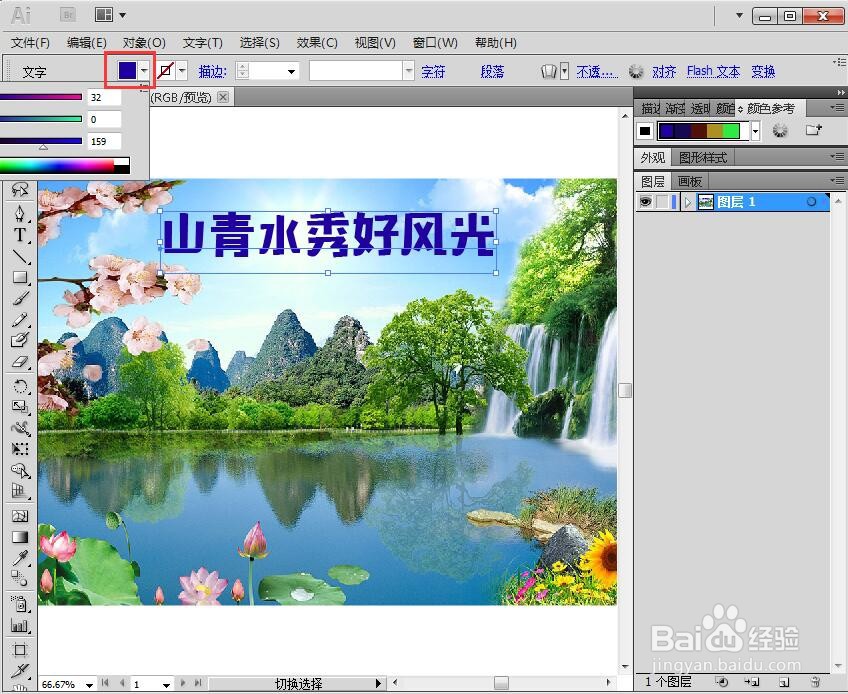Select the Line Segment tool

coord(20,256)
